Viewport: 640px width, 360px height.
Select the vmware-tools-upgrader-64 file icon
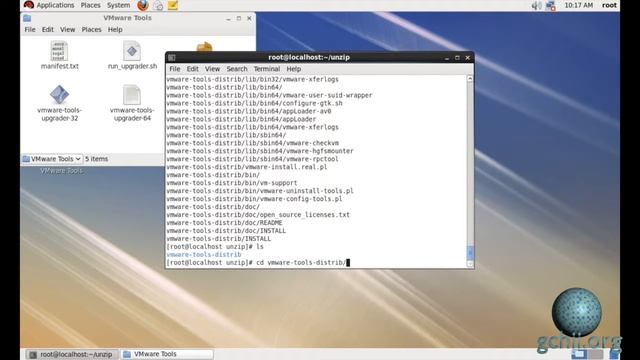click(132, 94)
